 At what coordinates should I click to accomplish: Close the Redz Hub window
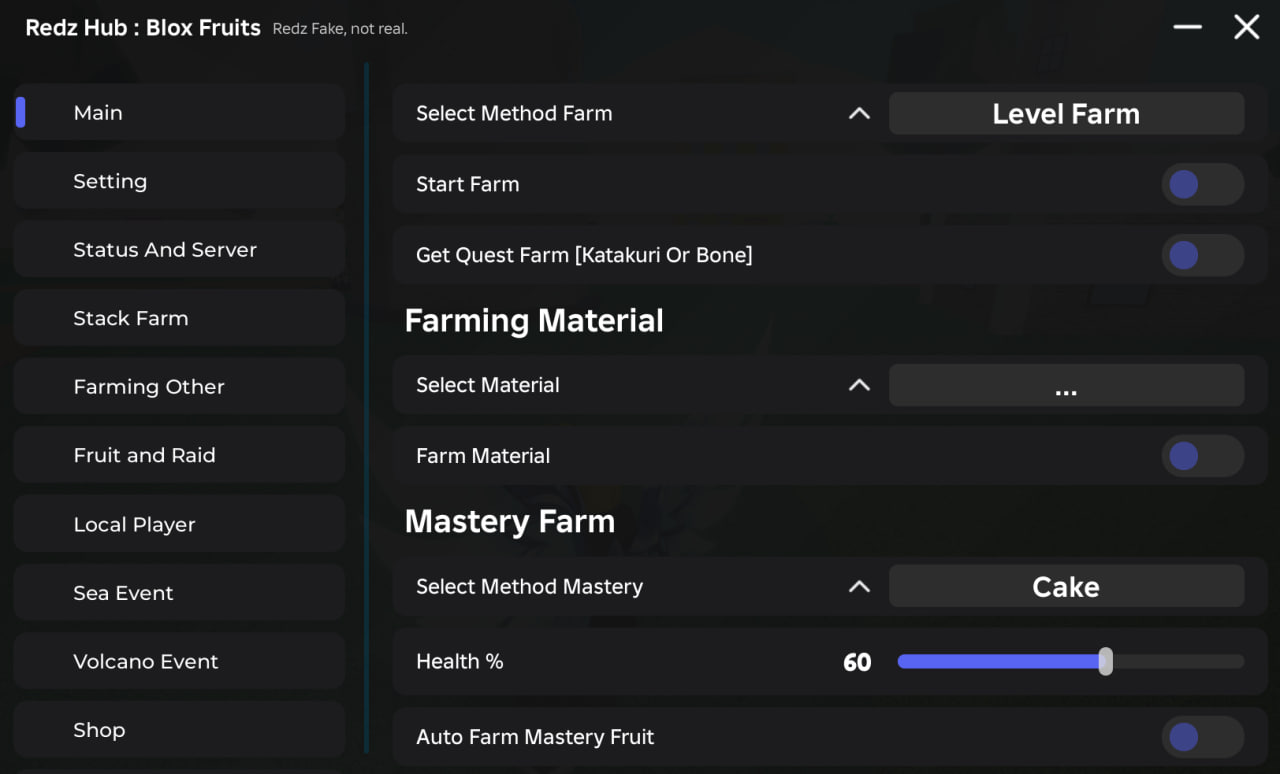tap(1246, 27)
